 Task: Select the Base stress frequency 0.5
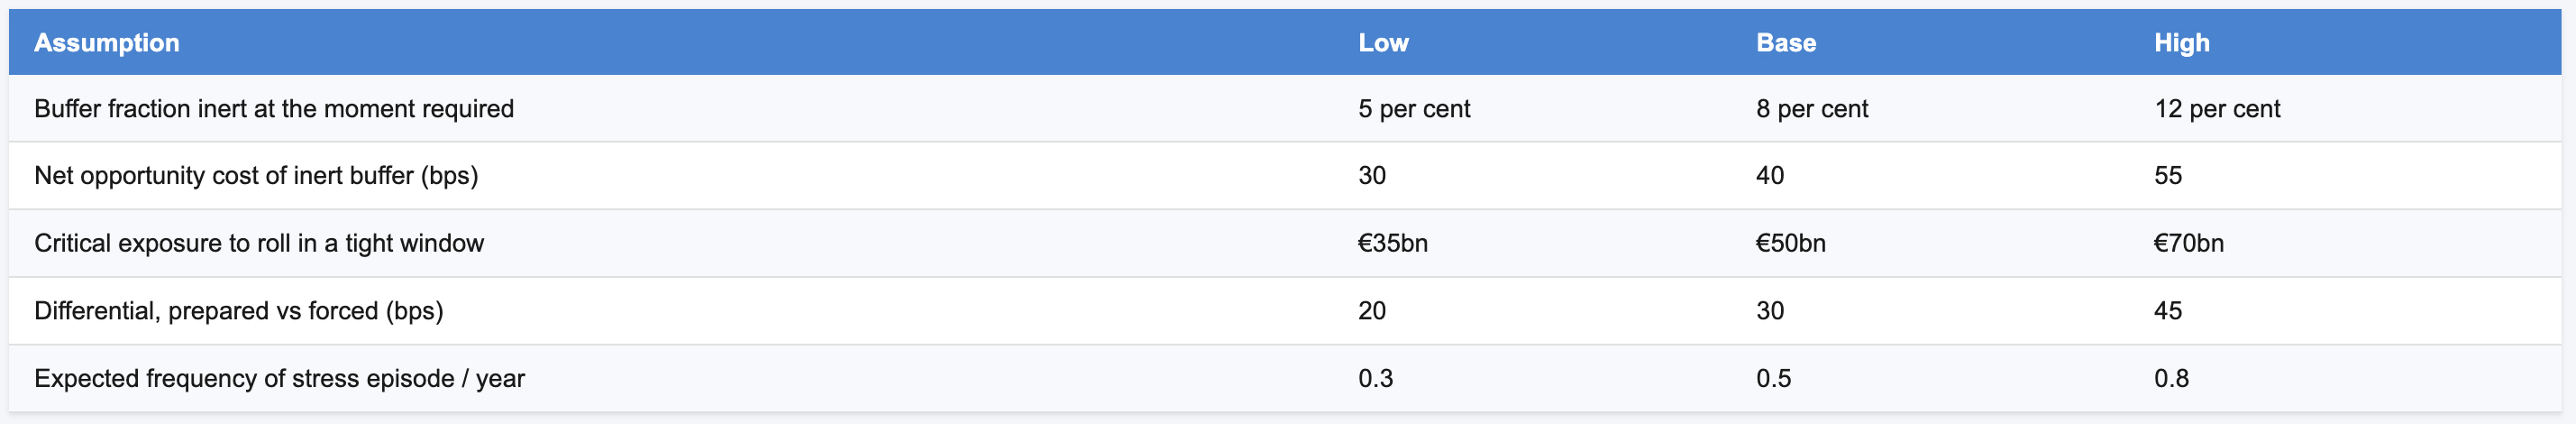tap(1774, 379)
